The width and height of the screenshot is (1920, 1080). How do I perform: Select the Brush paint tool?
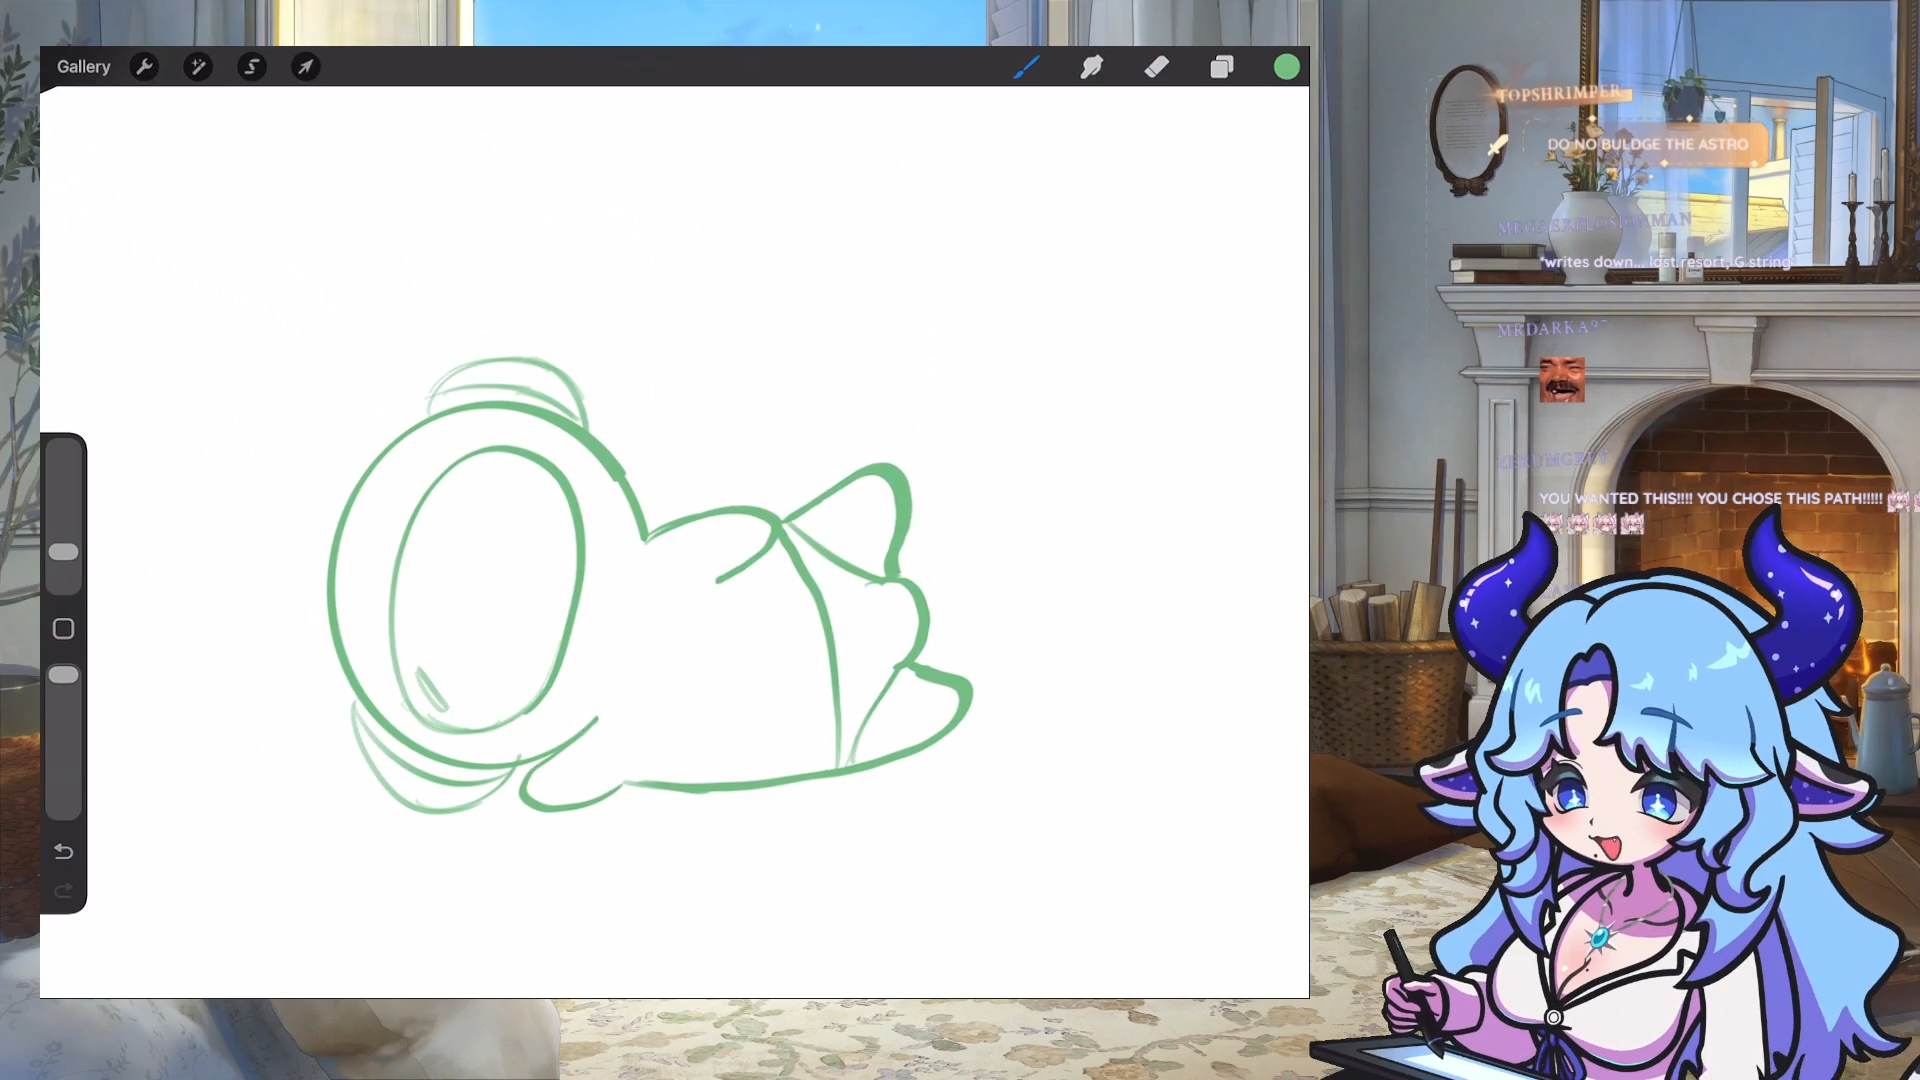pyautogui.click(x=1026, y=67)
